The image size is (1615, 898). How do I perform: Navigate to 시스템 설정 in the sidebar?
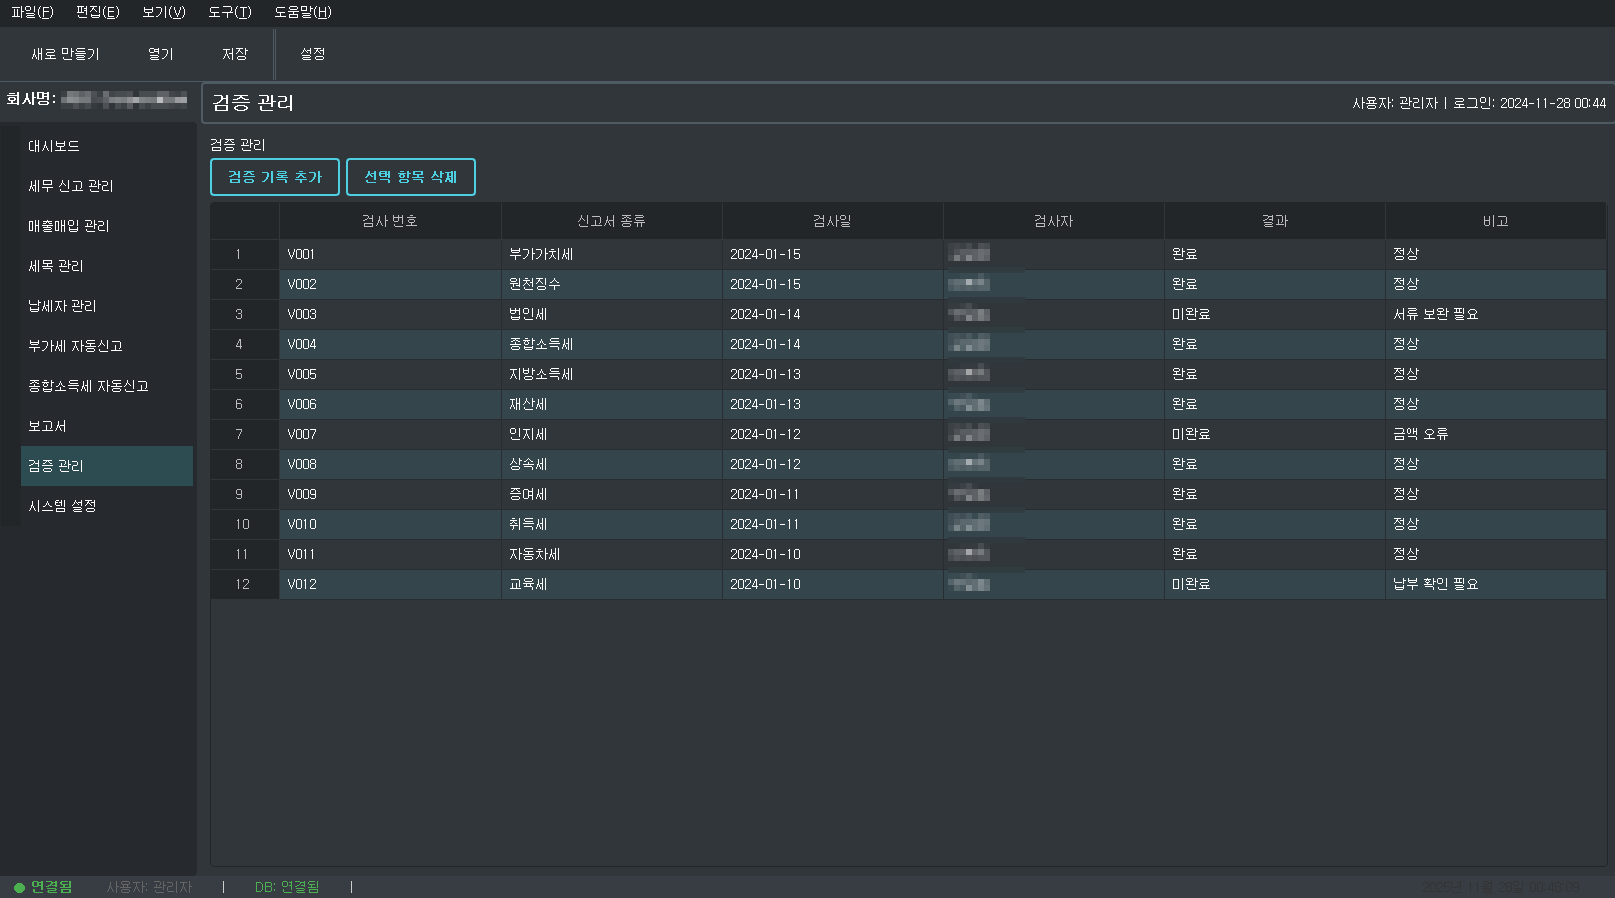coord(62,506)
